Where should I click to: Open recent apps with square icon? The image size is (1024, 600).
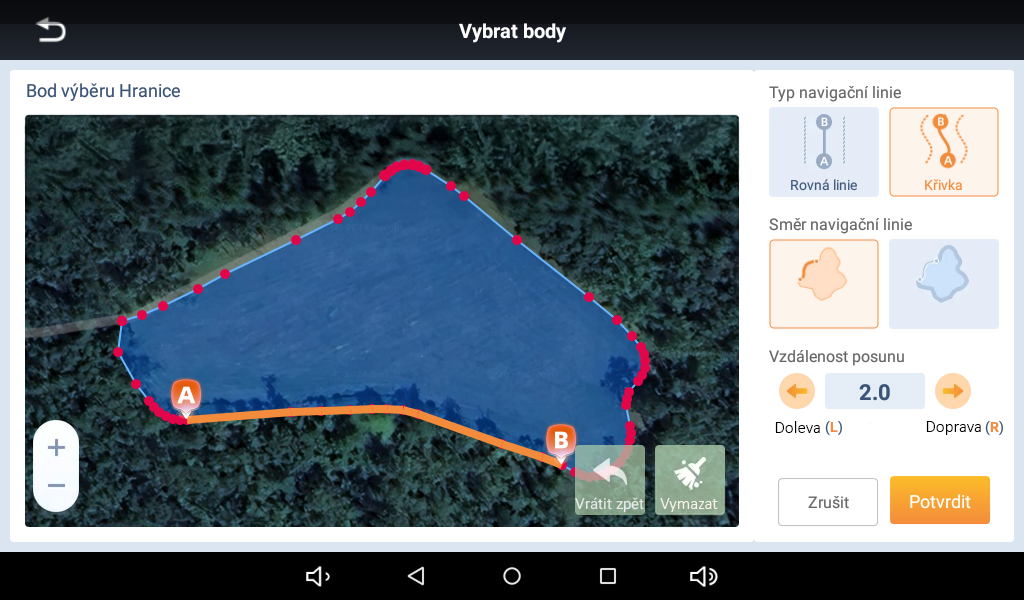[608, 576]
